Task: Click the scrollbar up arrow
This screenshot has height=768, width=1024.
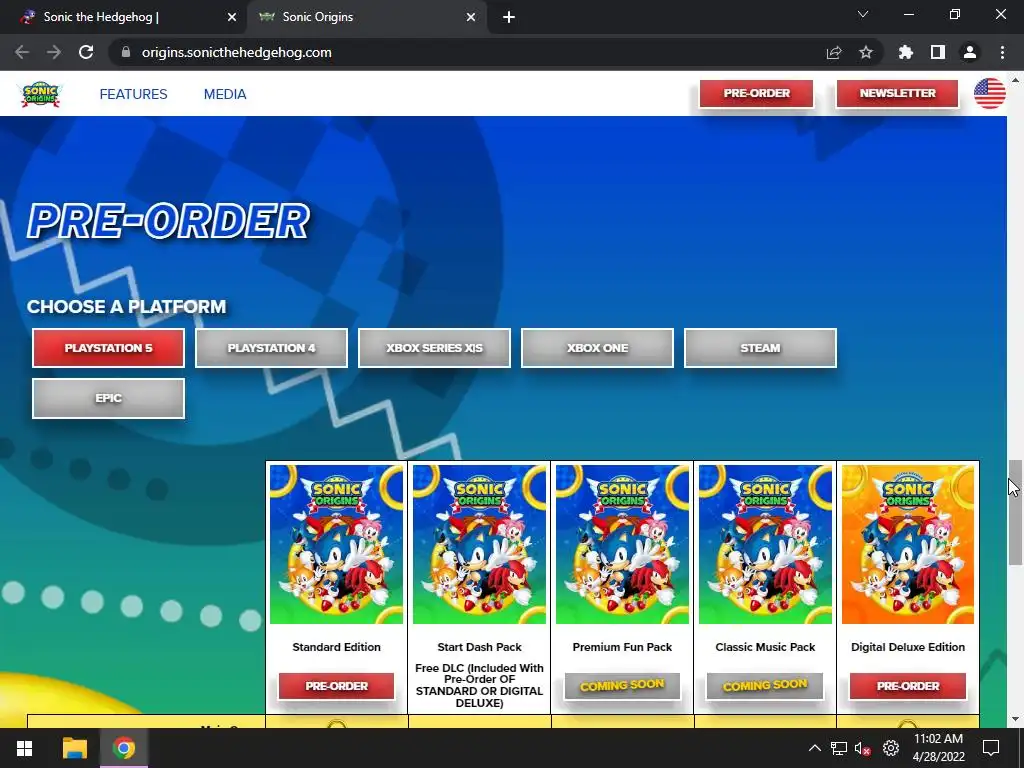Action: (x=1015, y=79)
